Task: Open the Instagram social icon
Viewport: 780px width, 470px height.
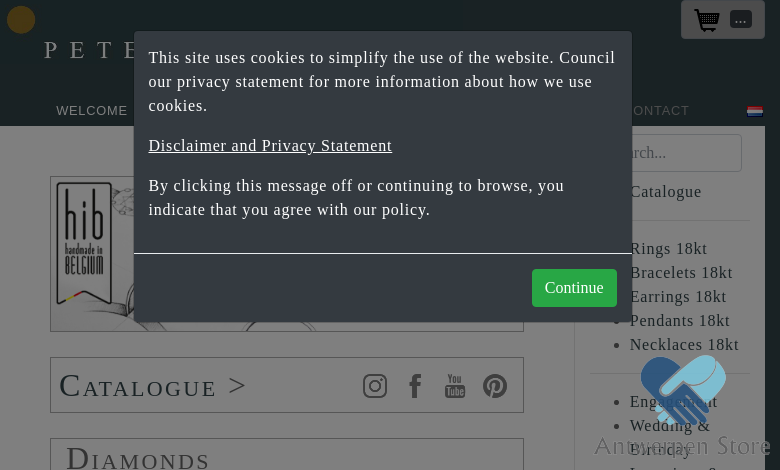Action: [x=375, y=386]
